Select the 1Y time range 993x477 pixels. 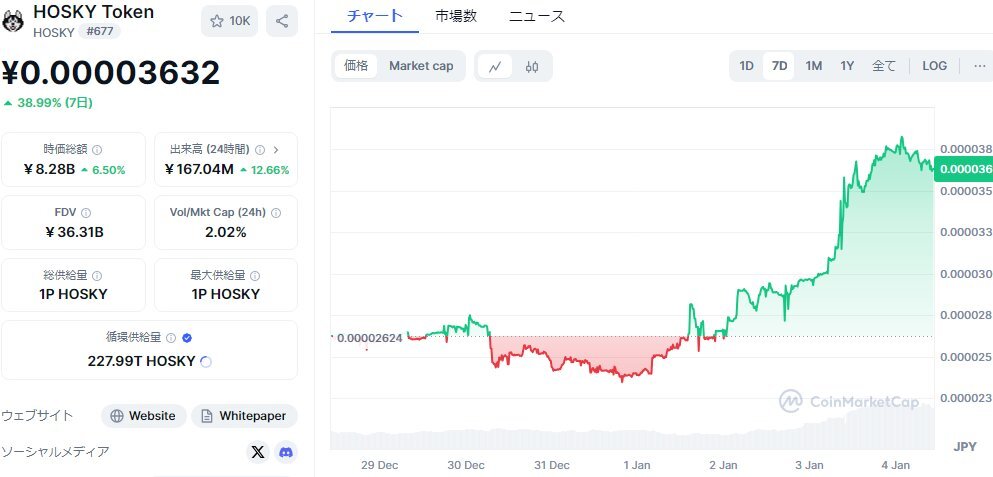coord(847,66)
